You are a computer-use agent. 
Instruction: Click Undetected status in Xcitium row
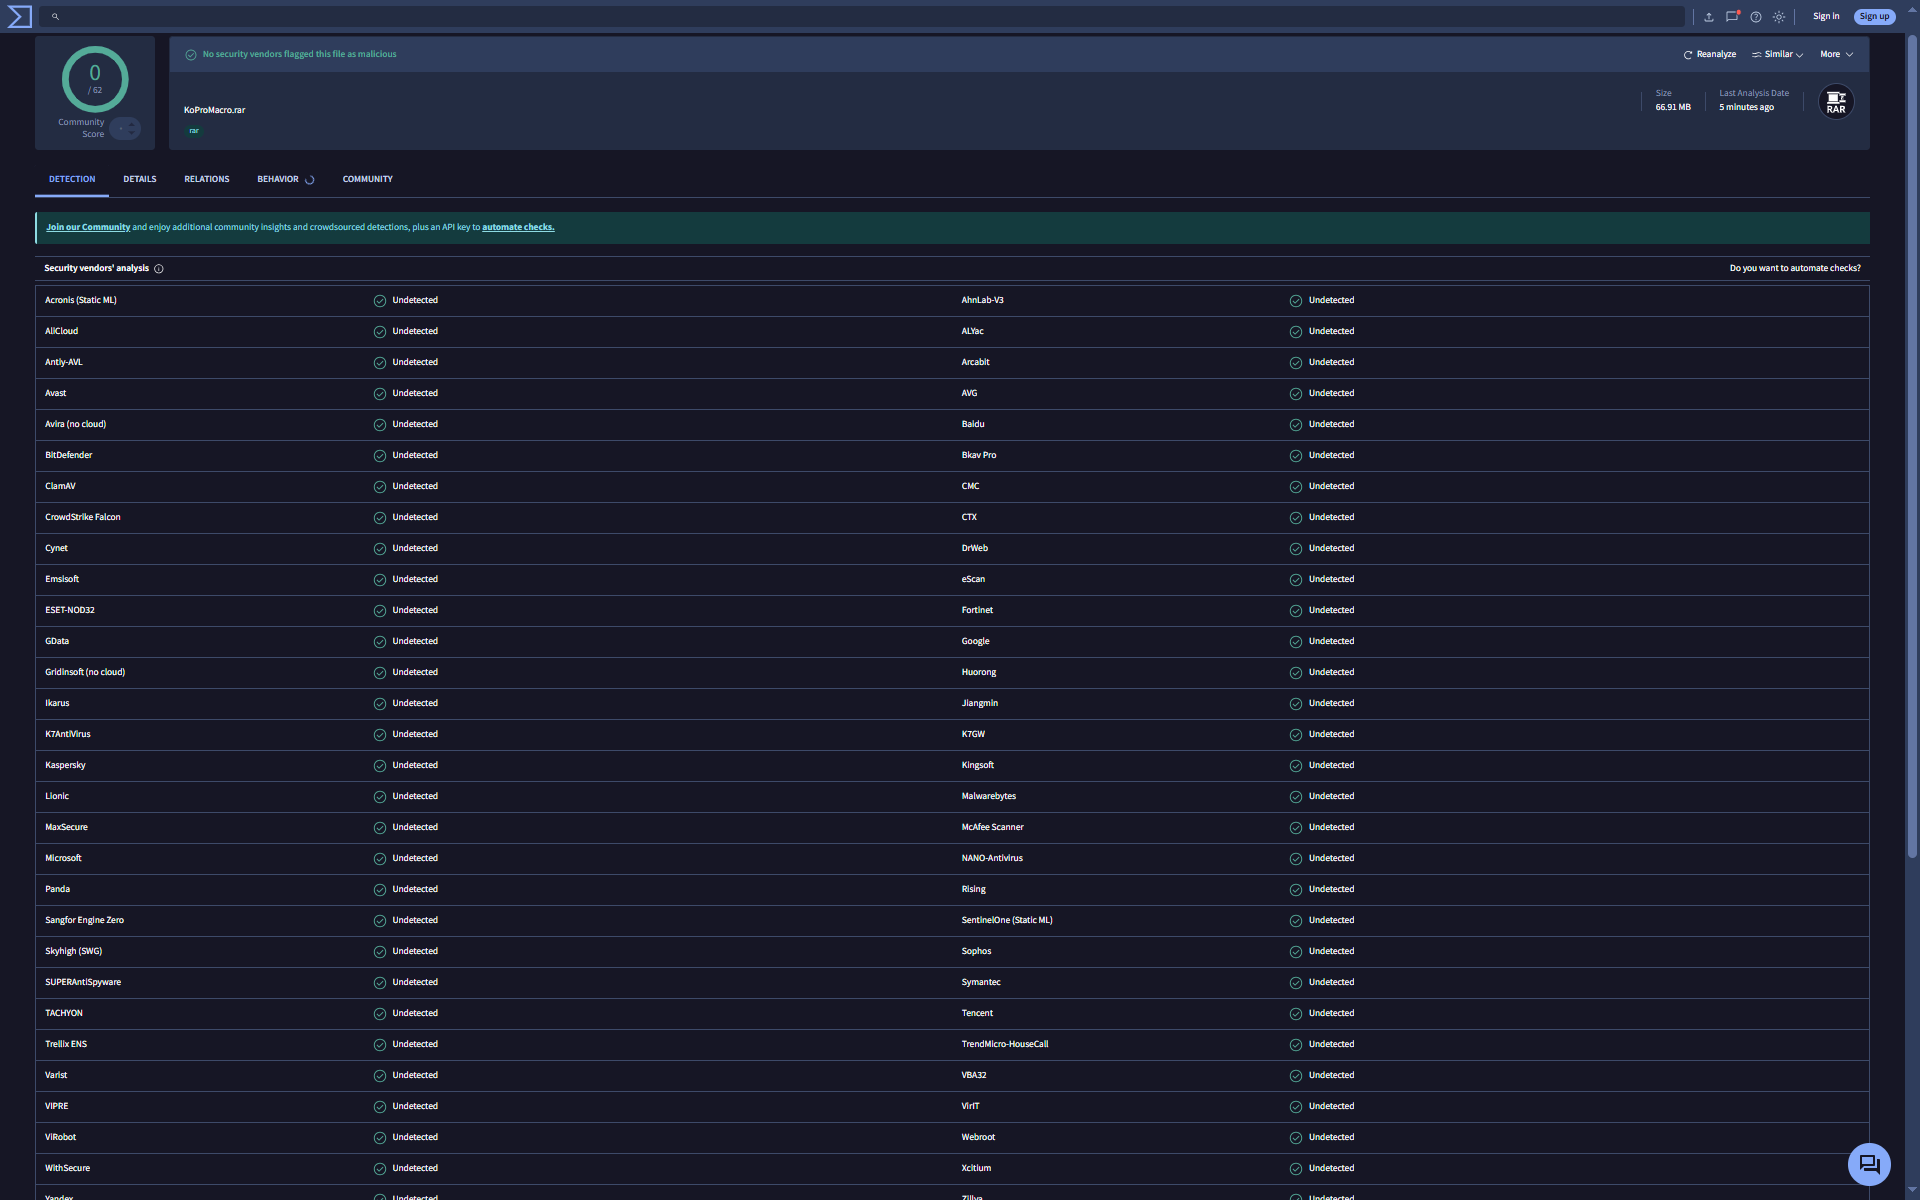point(1331,1169)
